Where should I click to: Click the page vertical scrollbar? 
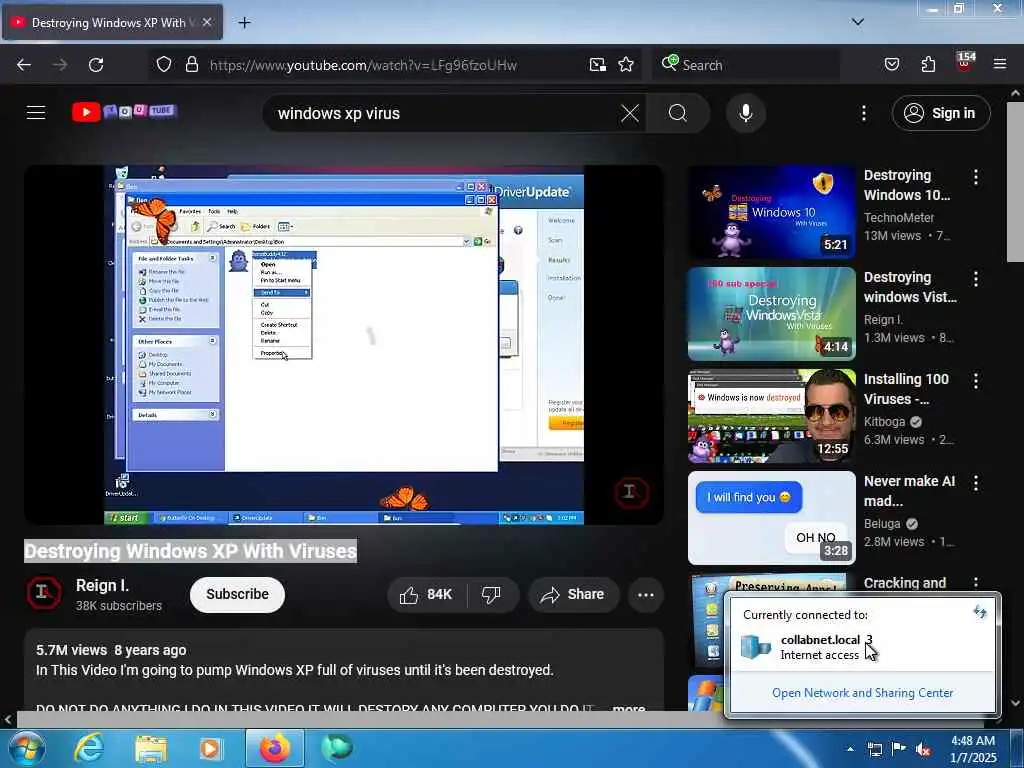[x=1015, y=182]
